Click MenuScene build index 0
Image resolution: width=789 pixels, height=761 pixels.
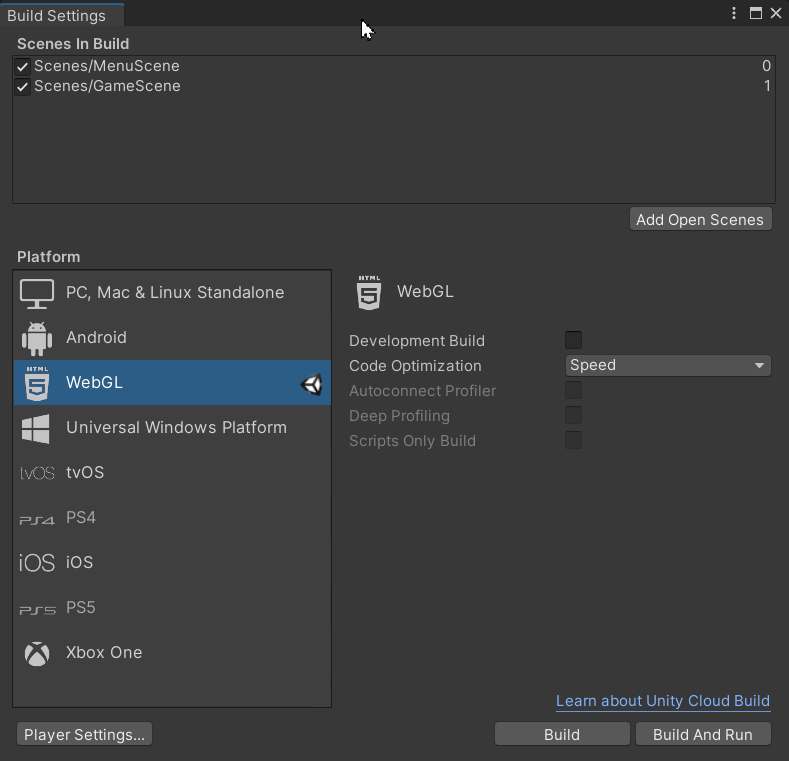766,66
